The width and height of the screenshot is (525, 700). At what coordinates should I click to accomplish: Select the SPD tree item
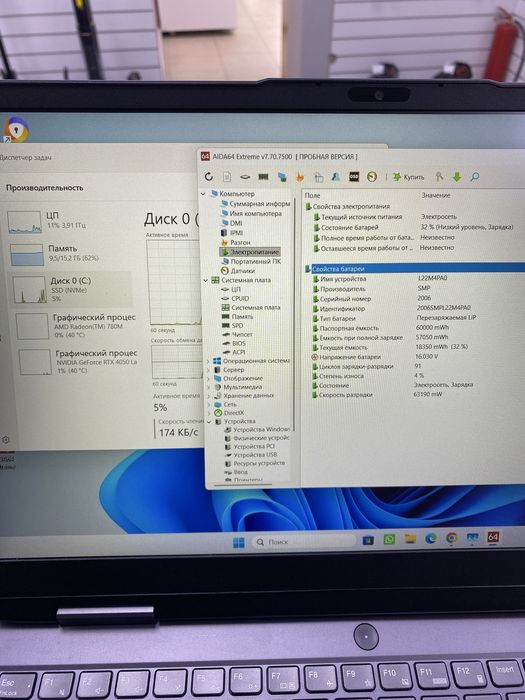click(233, 325)
